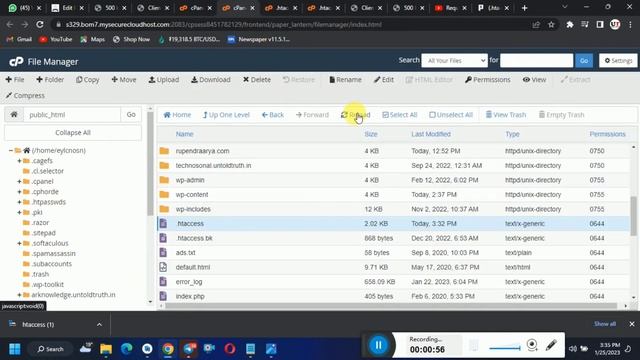640x360 pixels.
Task: Select the default.html file icon
Action: tap(163, 267)
